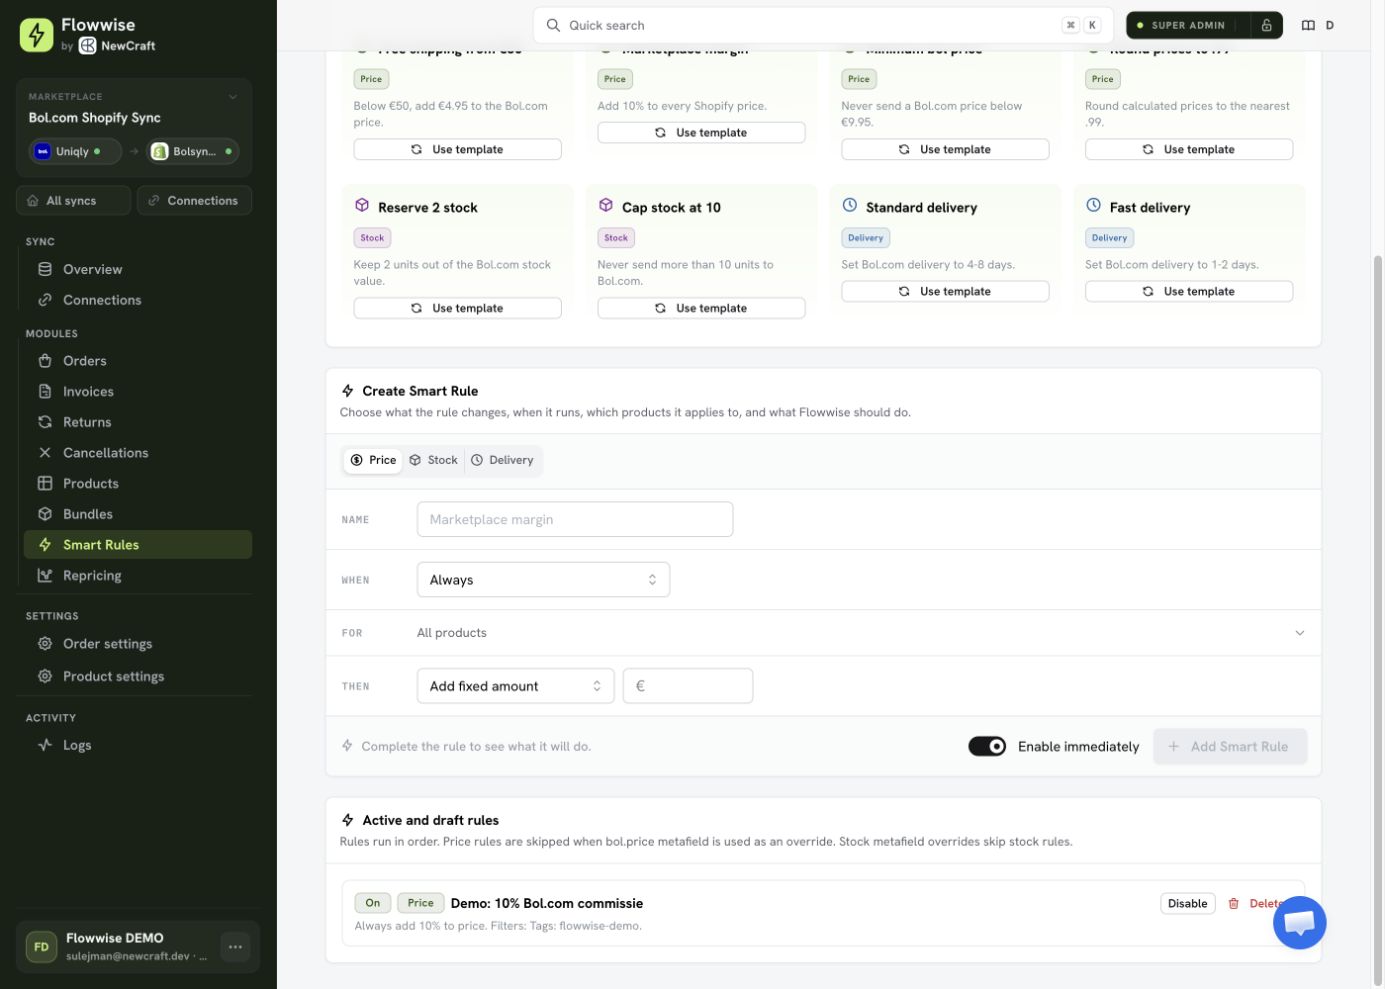The image size is (1385, 989).
Task: Click the Cap stock at 10 cube icon
Action: click(x=606, y=205)
